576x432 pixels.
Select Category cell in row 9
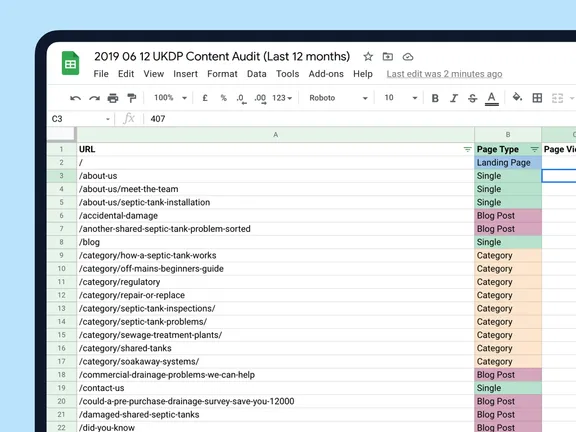pyautogui.click(x=508, y=255)
